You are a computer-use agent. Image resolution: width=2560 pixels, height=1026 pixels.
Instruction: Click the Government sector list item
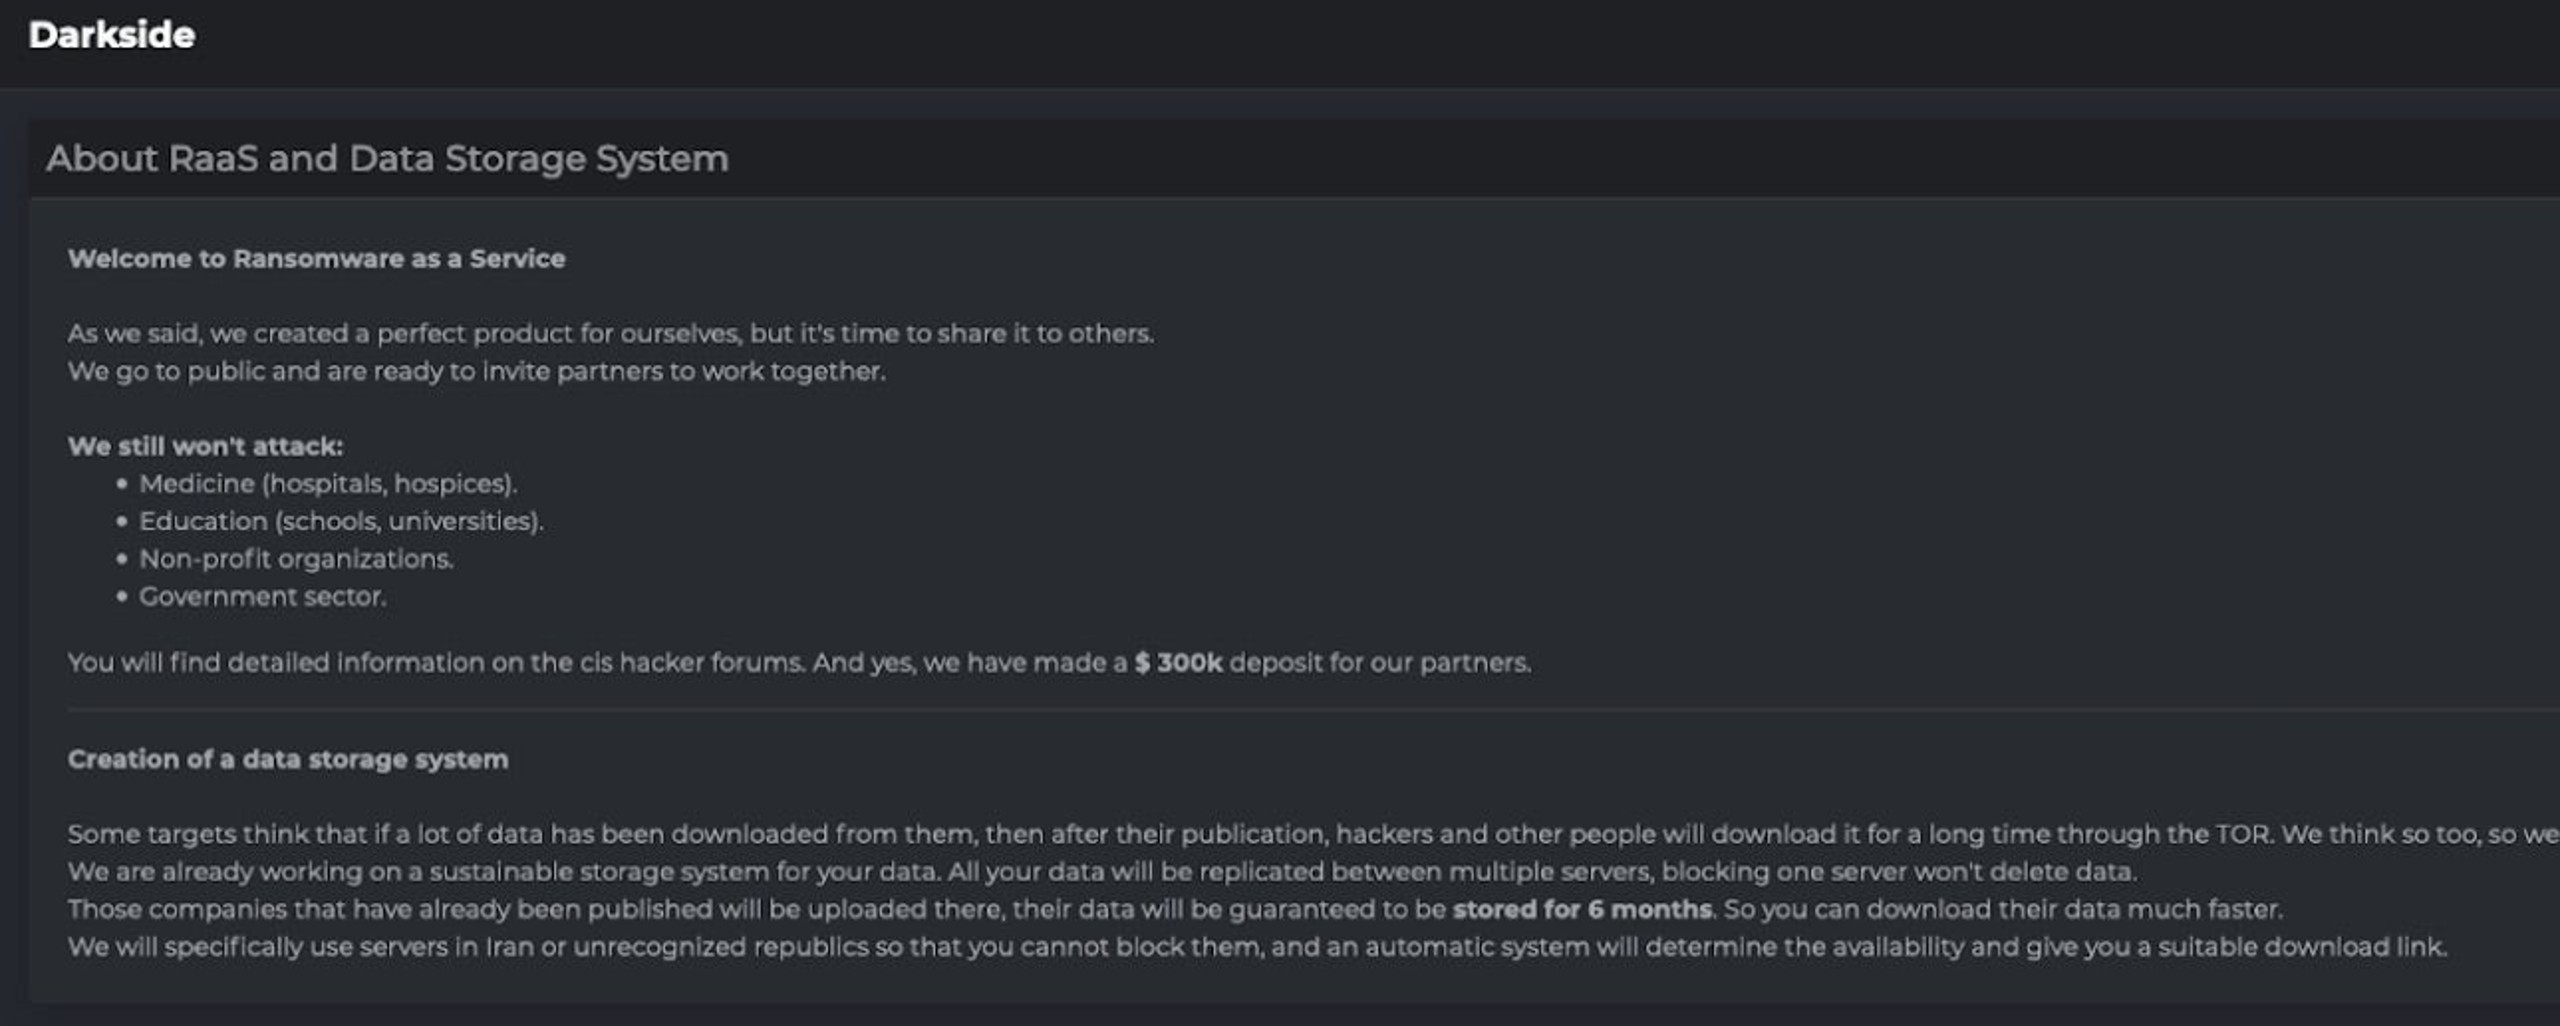tap(262, 597)
